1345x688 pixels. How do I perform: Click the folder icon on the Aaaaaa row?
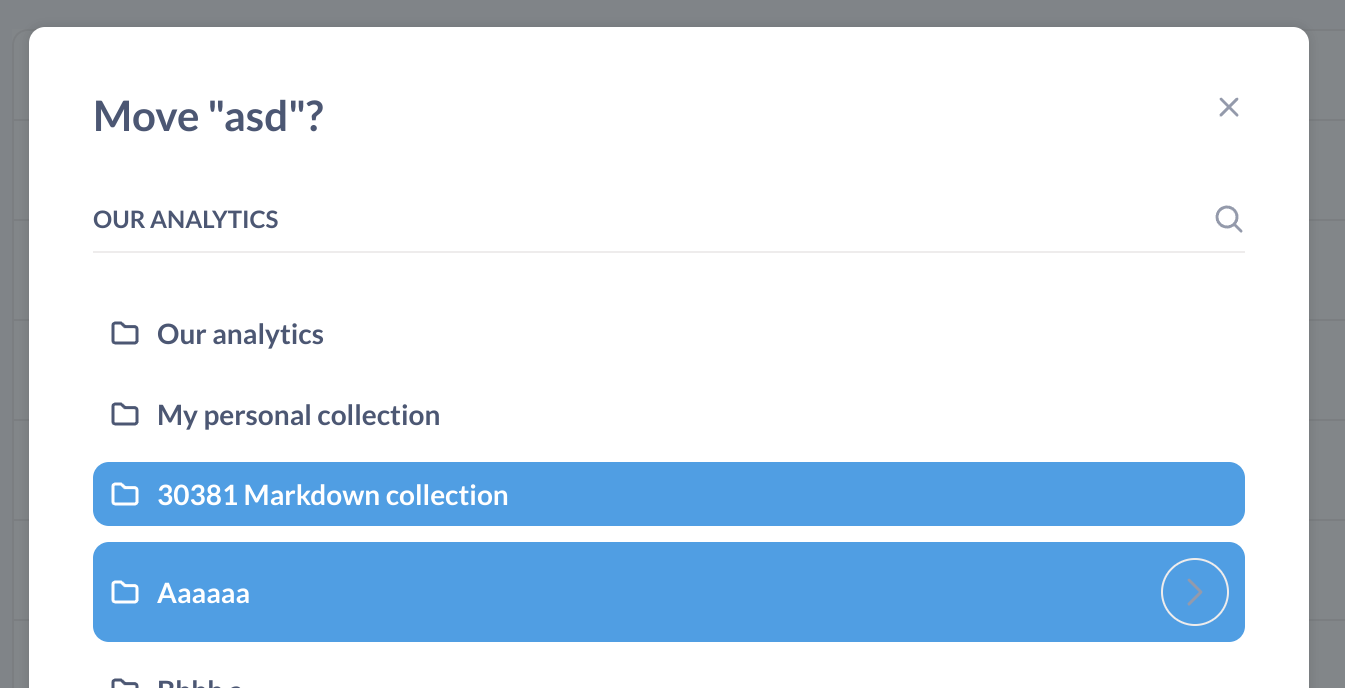[124, 592]
